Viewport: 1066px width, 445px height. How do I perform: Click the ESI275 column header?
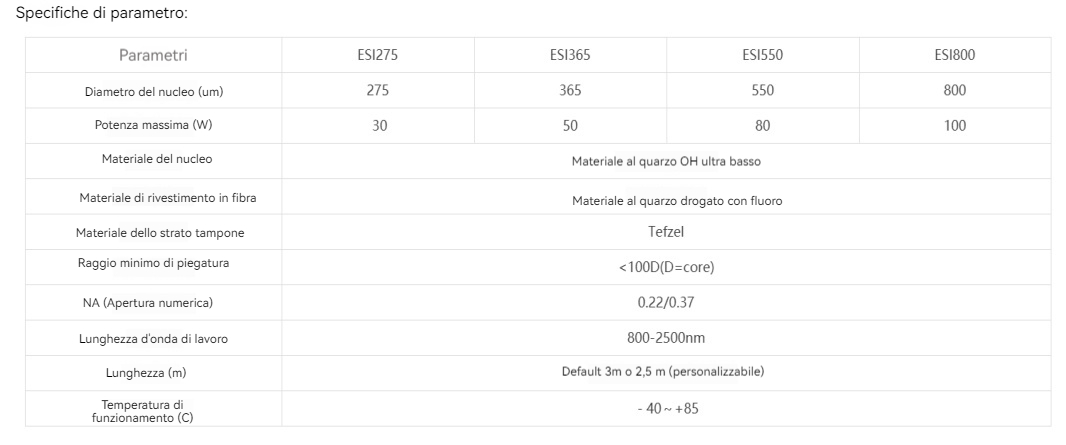(377, 55)
